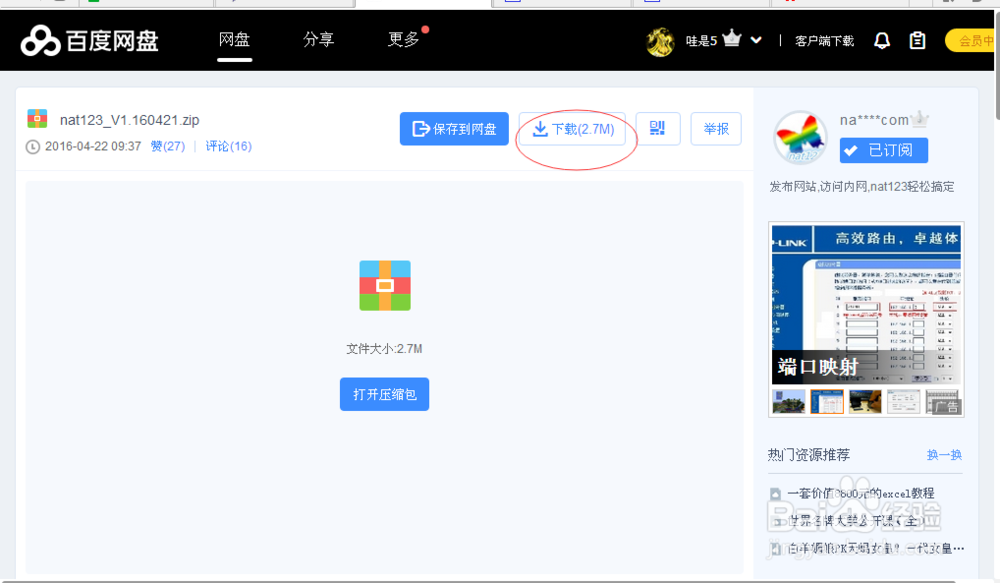The image size is (1000, 583).
Task: Open the excel教程 recommended resource
Action: [860, 493]
